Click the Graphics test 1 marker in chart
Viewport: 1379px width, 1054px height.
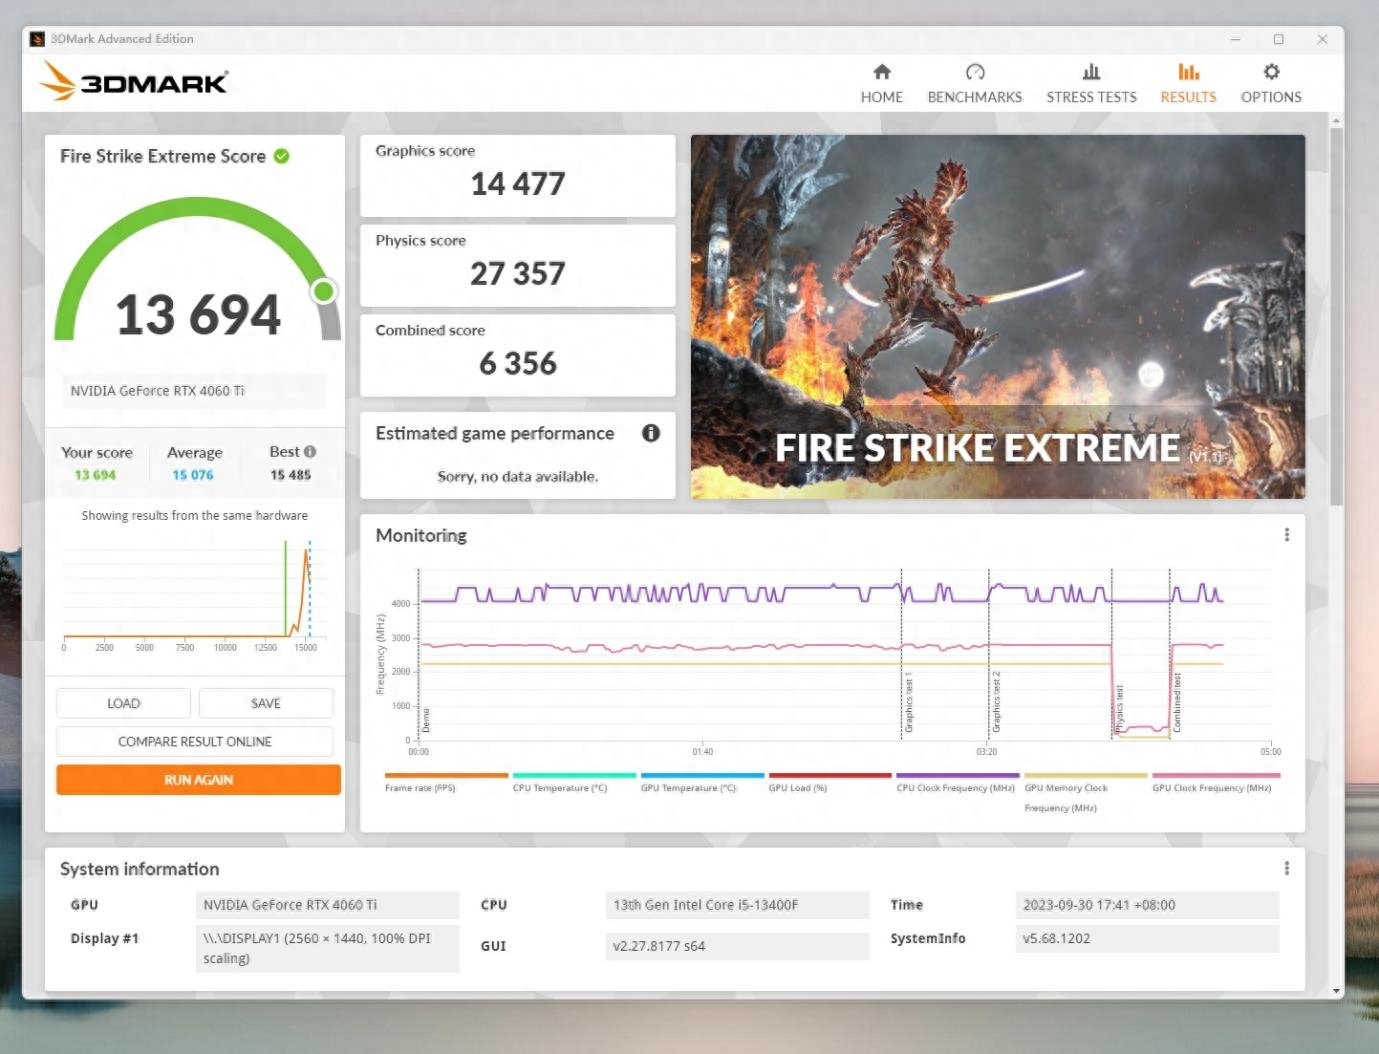point(908,703)
